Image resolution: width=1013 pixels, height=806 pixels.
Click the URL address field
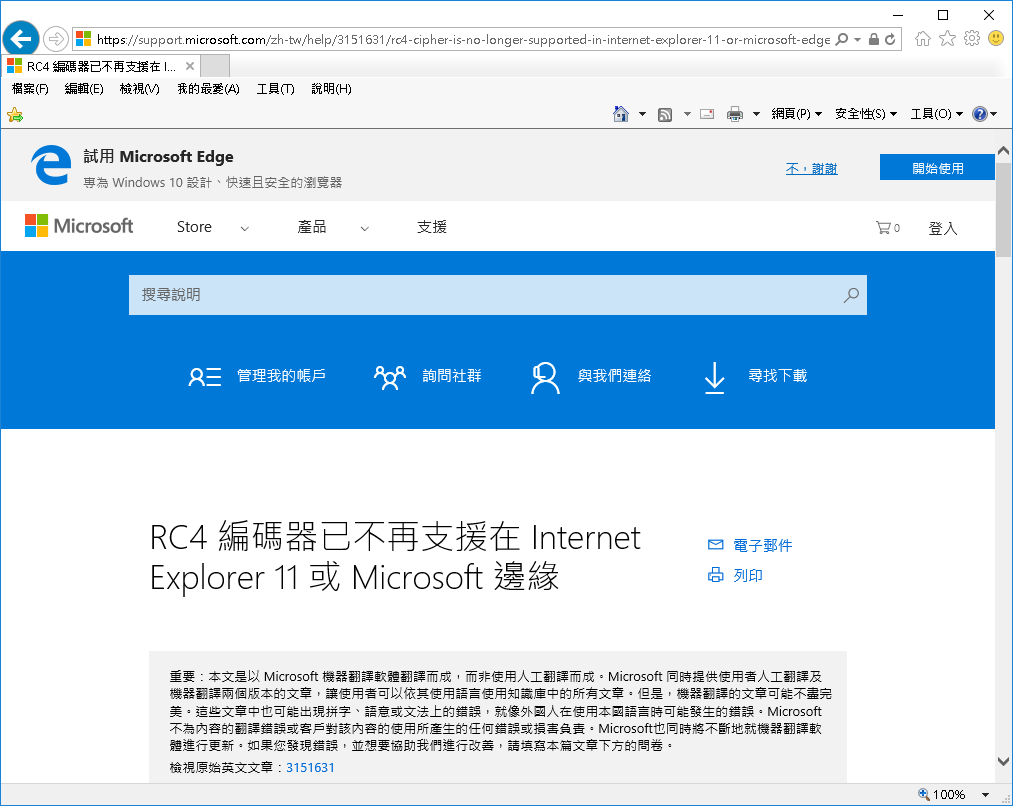click(463, 39)
